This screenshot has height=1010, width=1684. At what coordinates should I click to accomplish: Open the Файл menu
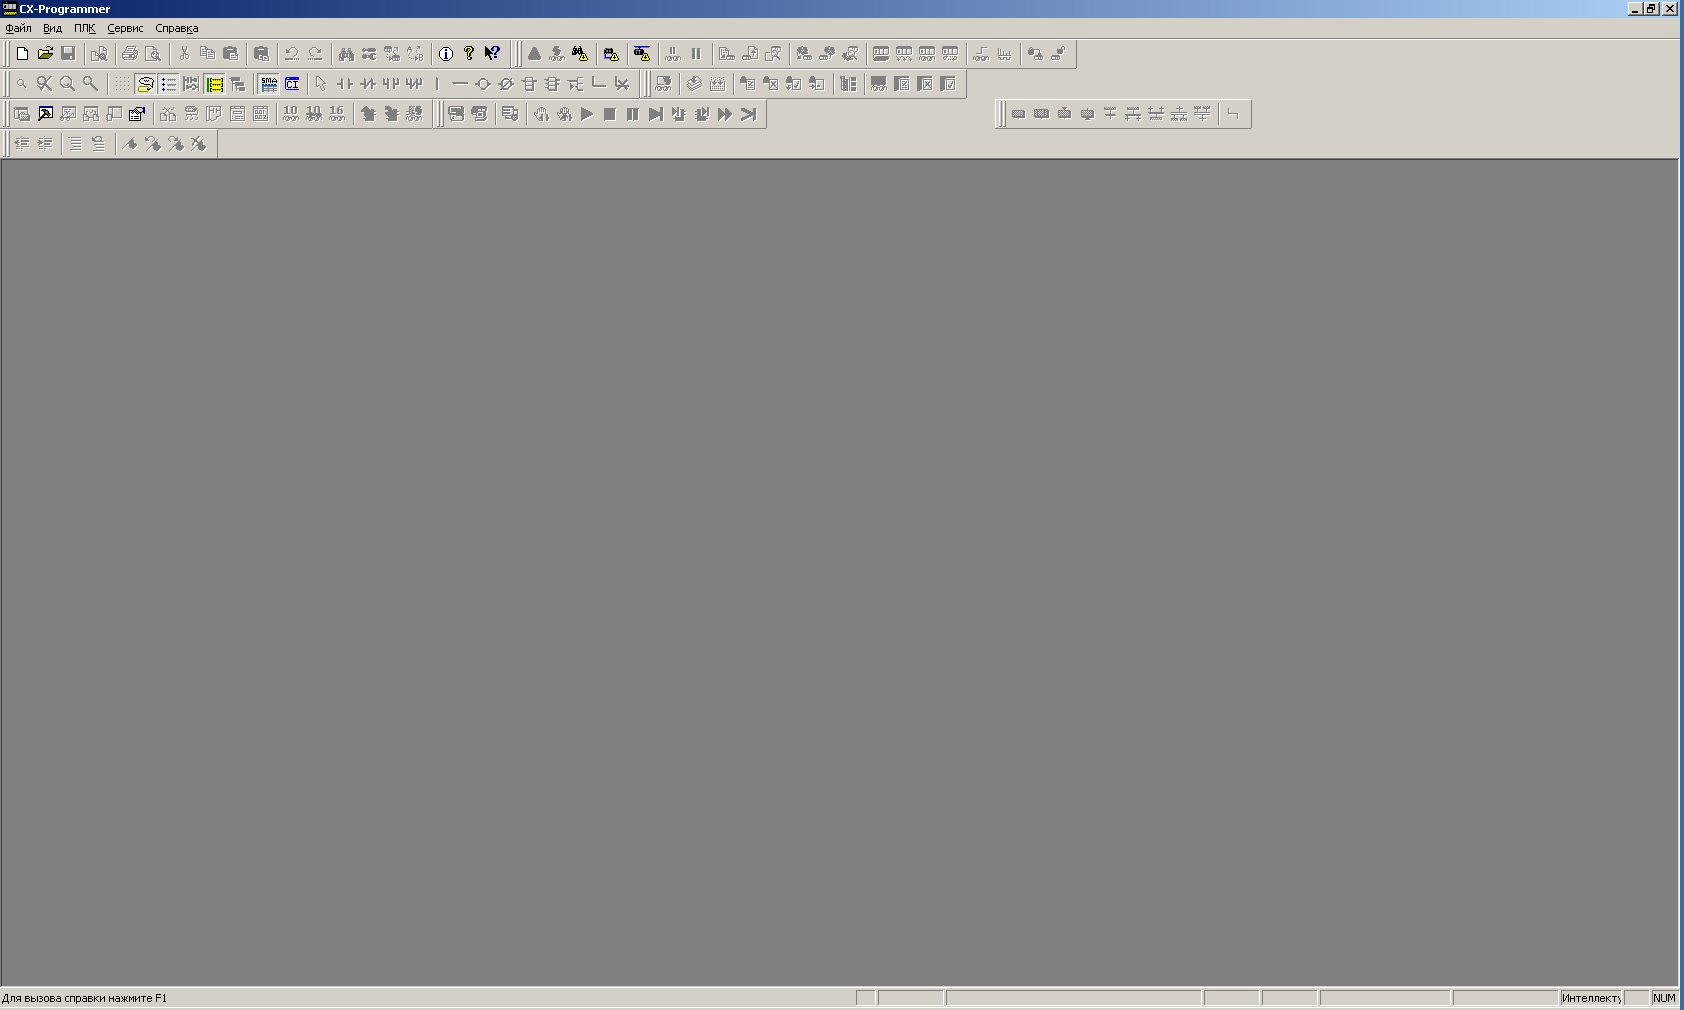tap(18, 28)
